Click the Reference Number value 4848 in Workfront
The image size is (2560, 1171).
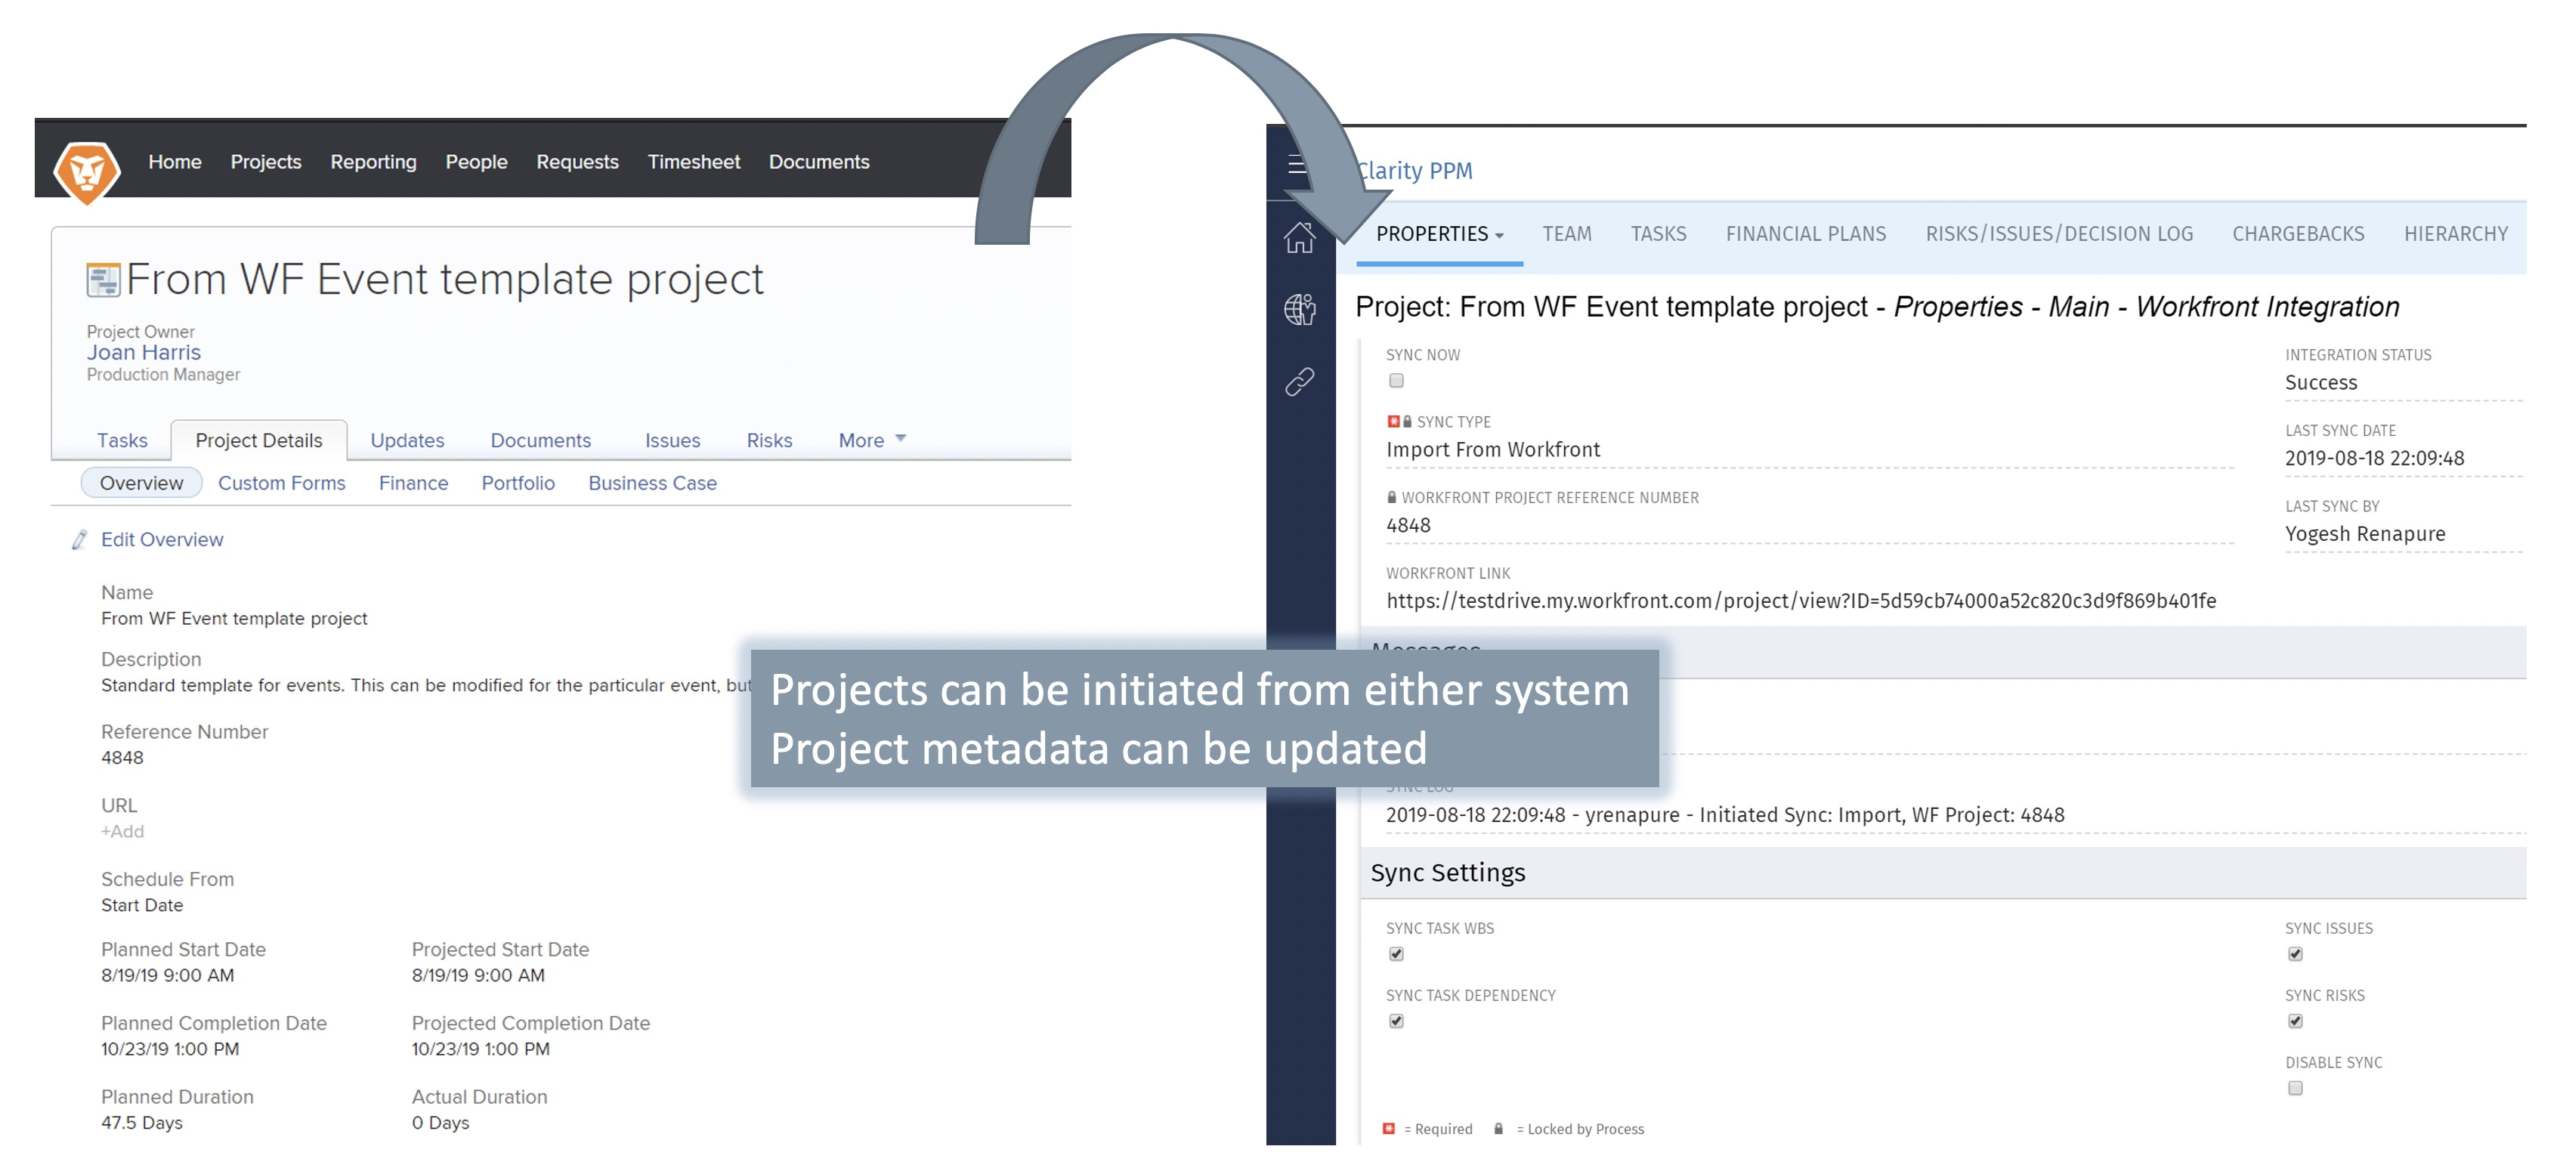point(122,758)
